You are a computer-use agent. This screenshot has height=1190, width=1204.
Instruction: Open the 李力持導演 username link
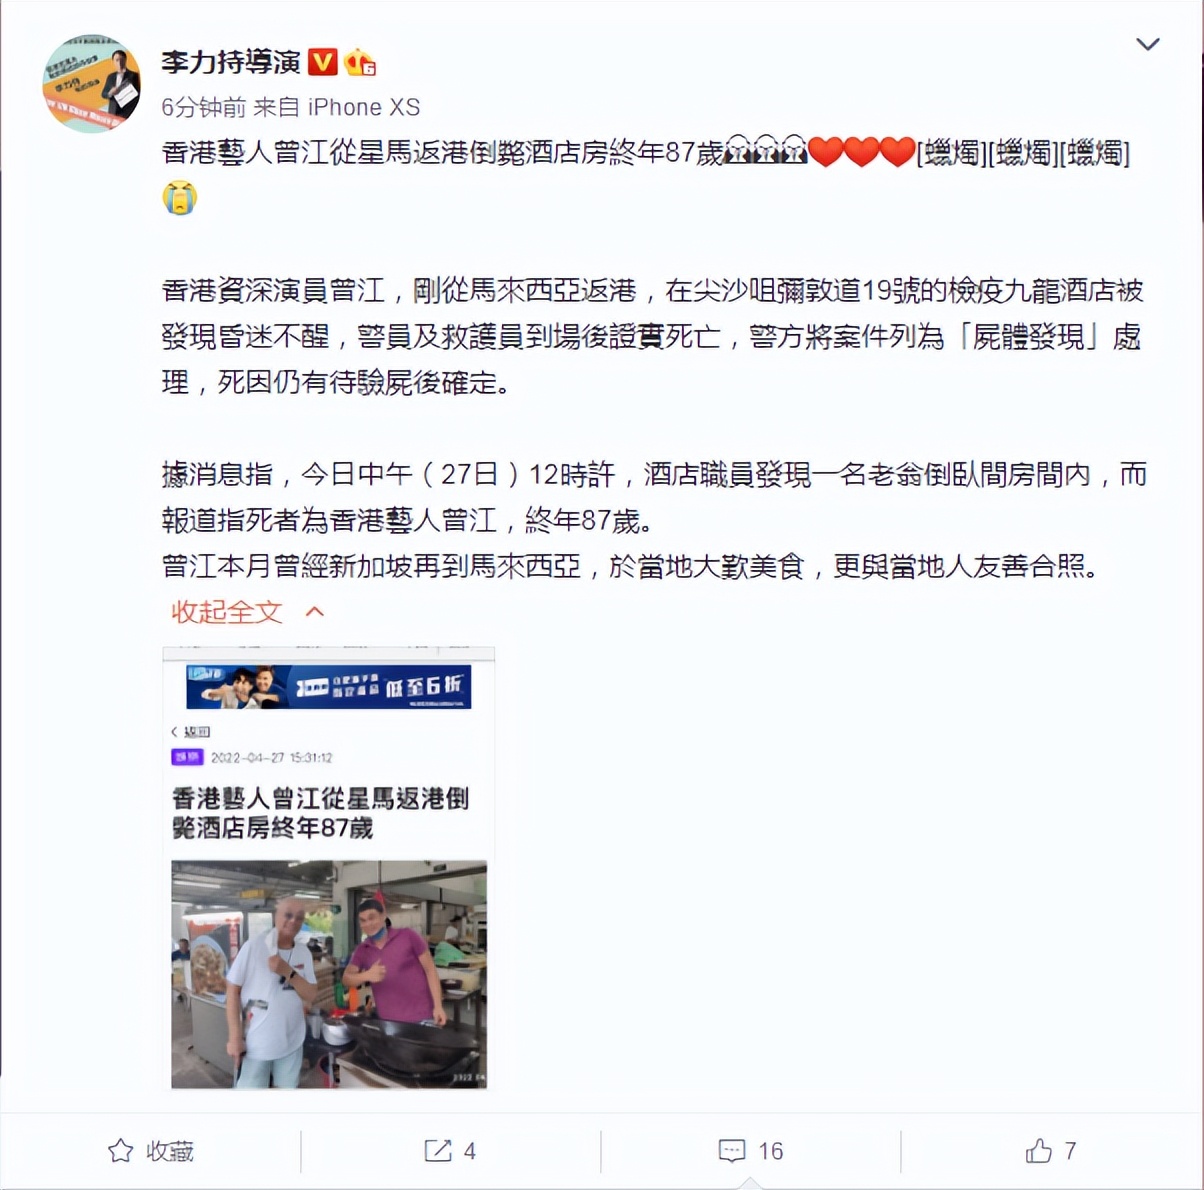coord(231,62)
